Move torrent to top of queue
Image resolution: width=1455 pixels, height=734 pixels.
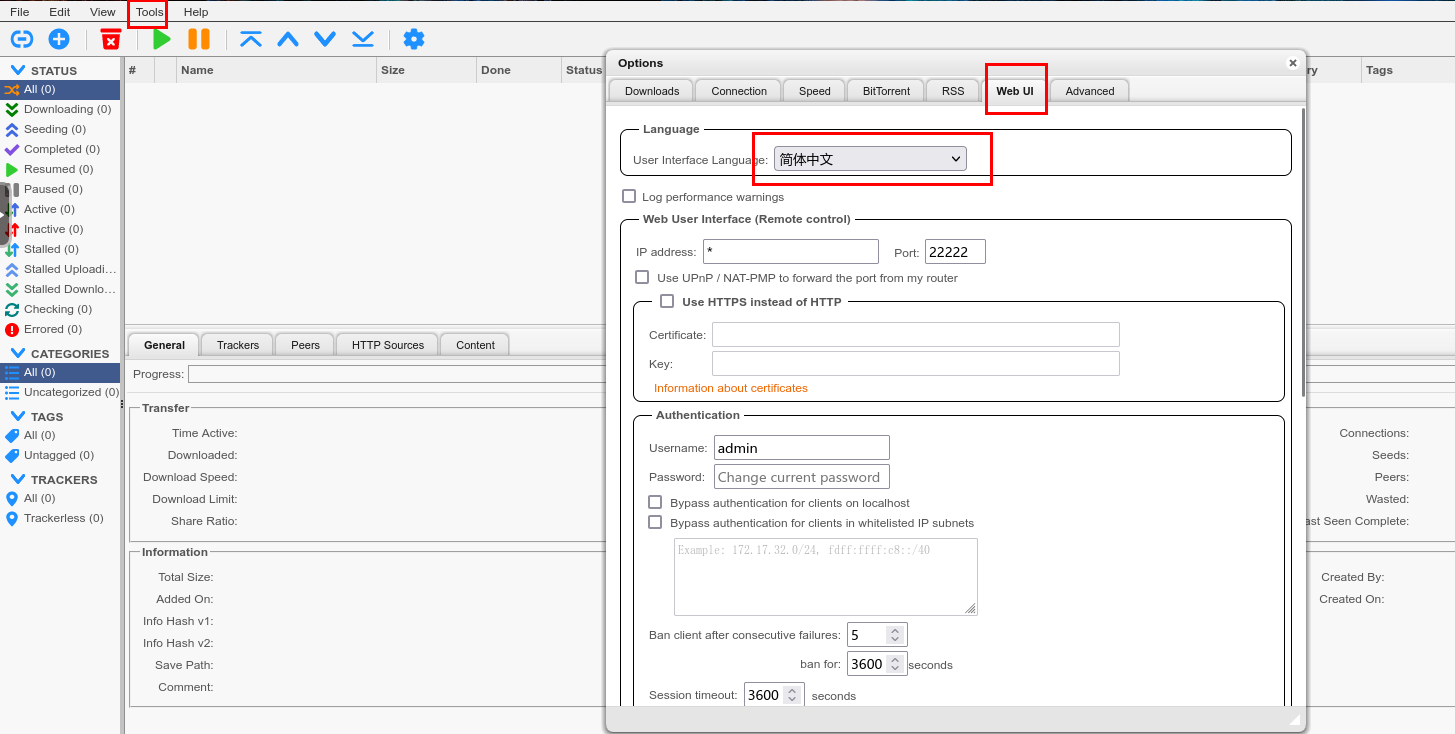251,39
